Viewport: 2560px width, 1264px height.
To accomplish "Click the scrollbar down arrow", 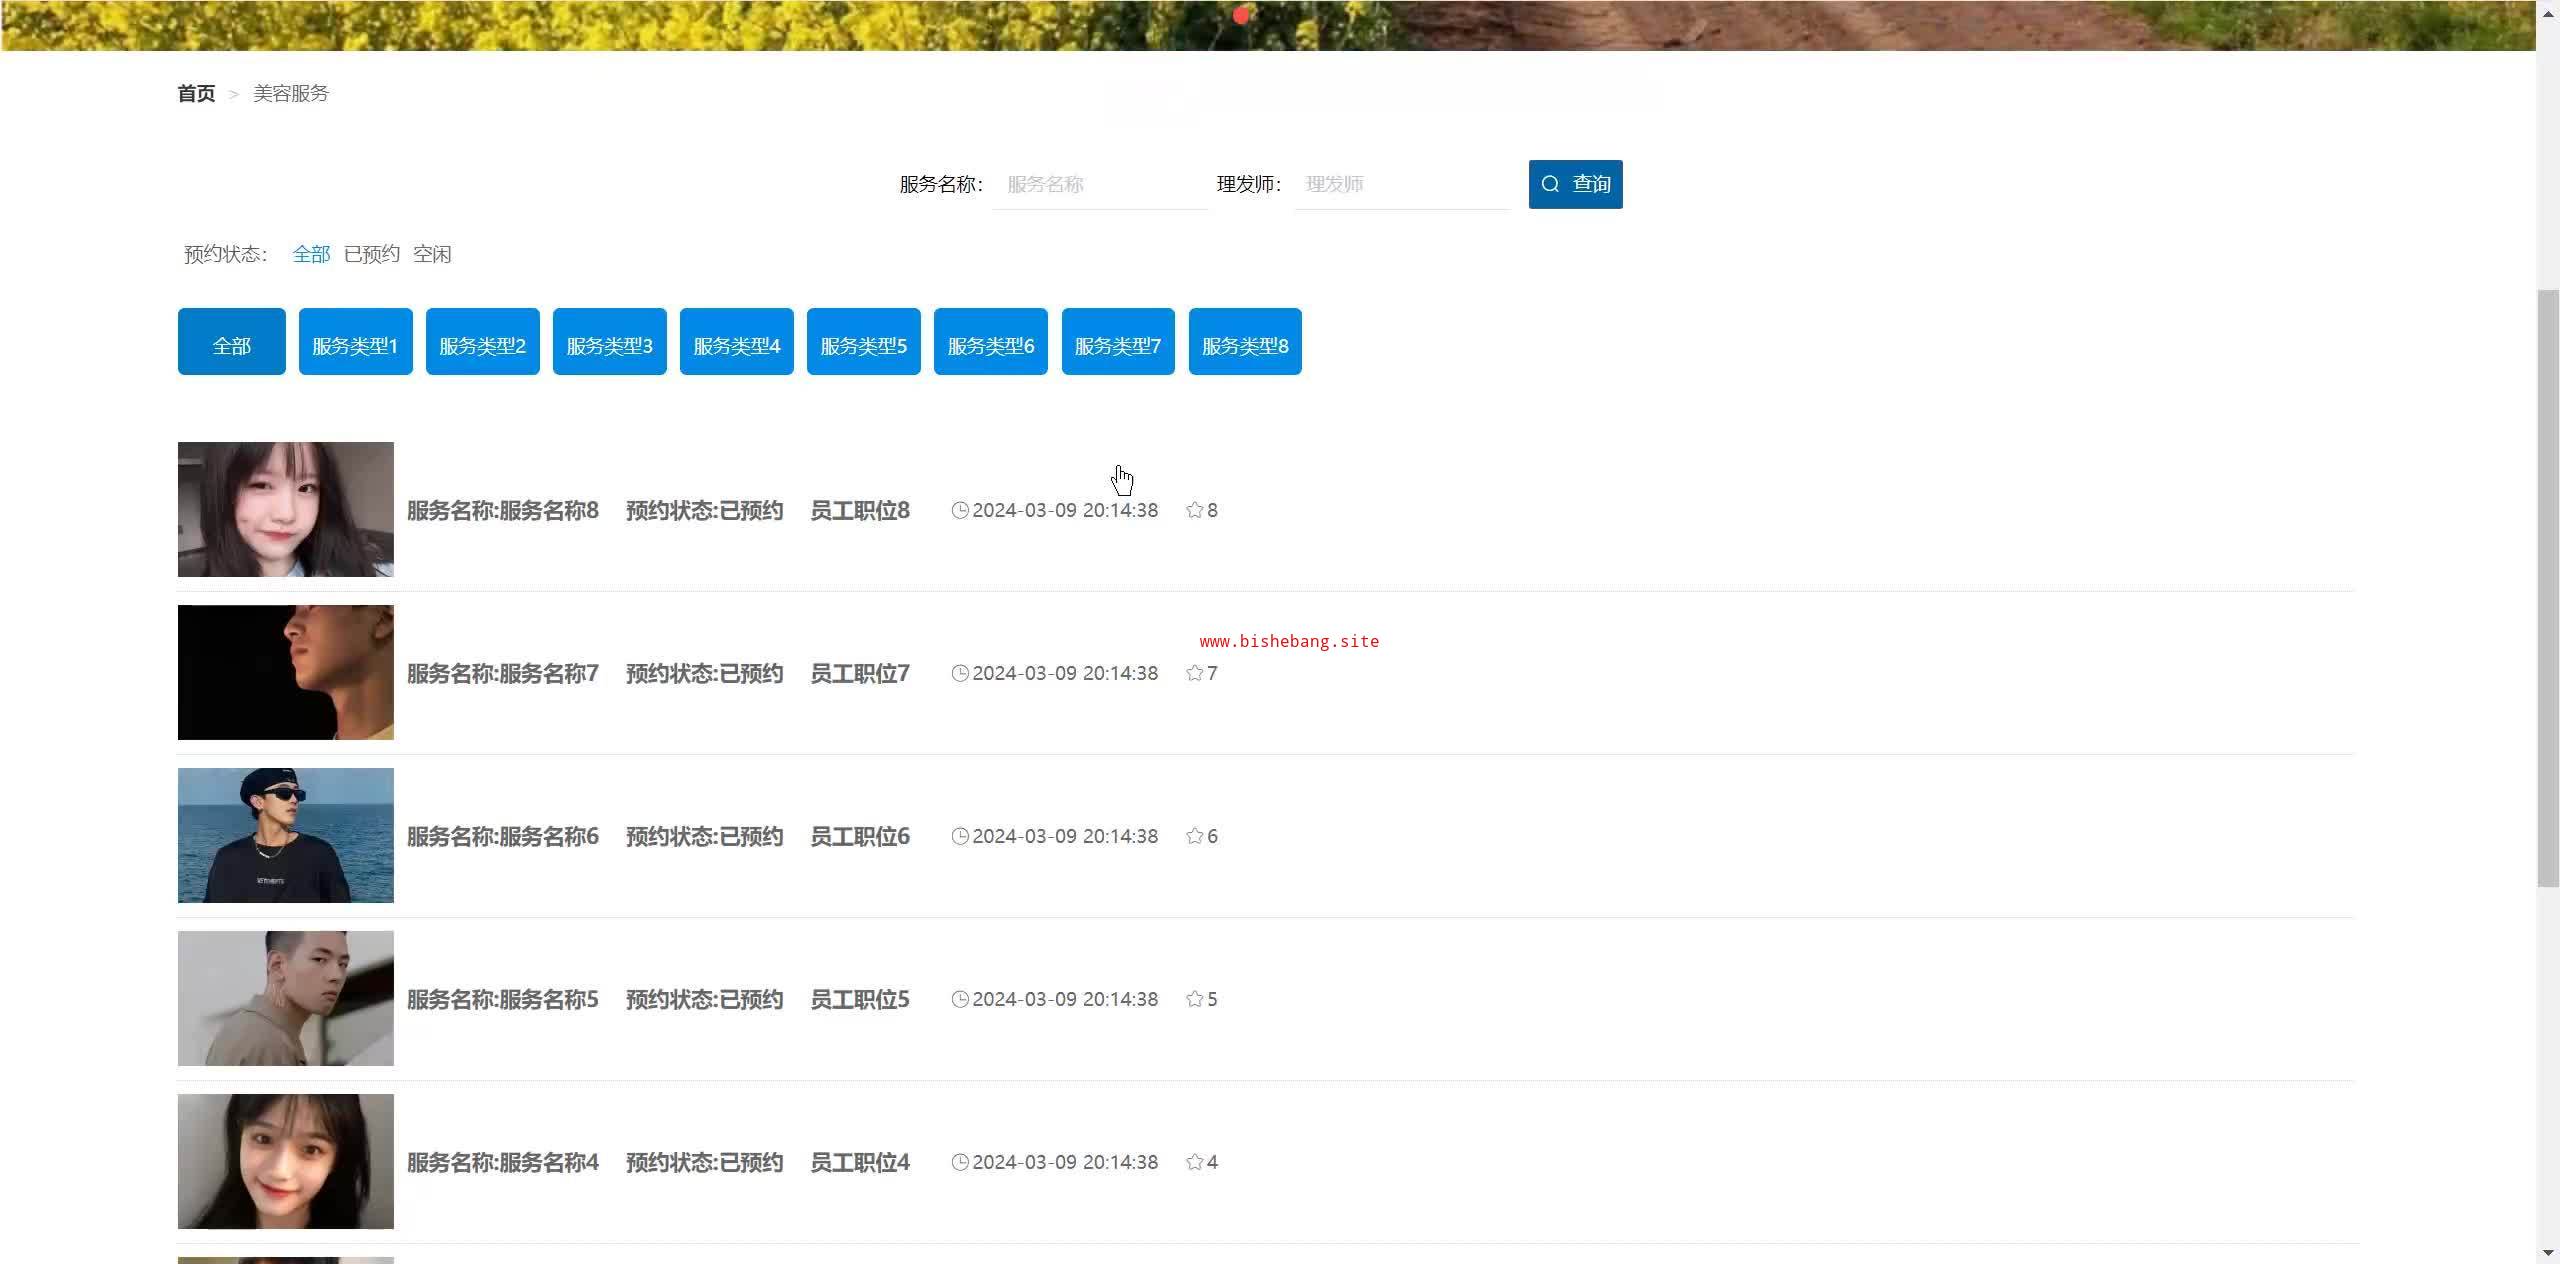I will (2548, 1252).
